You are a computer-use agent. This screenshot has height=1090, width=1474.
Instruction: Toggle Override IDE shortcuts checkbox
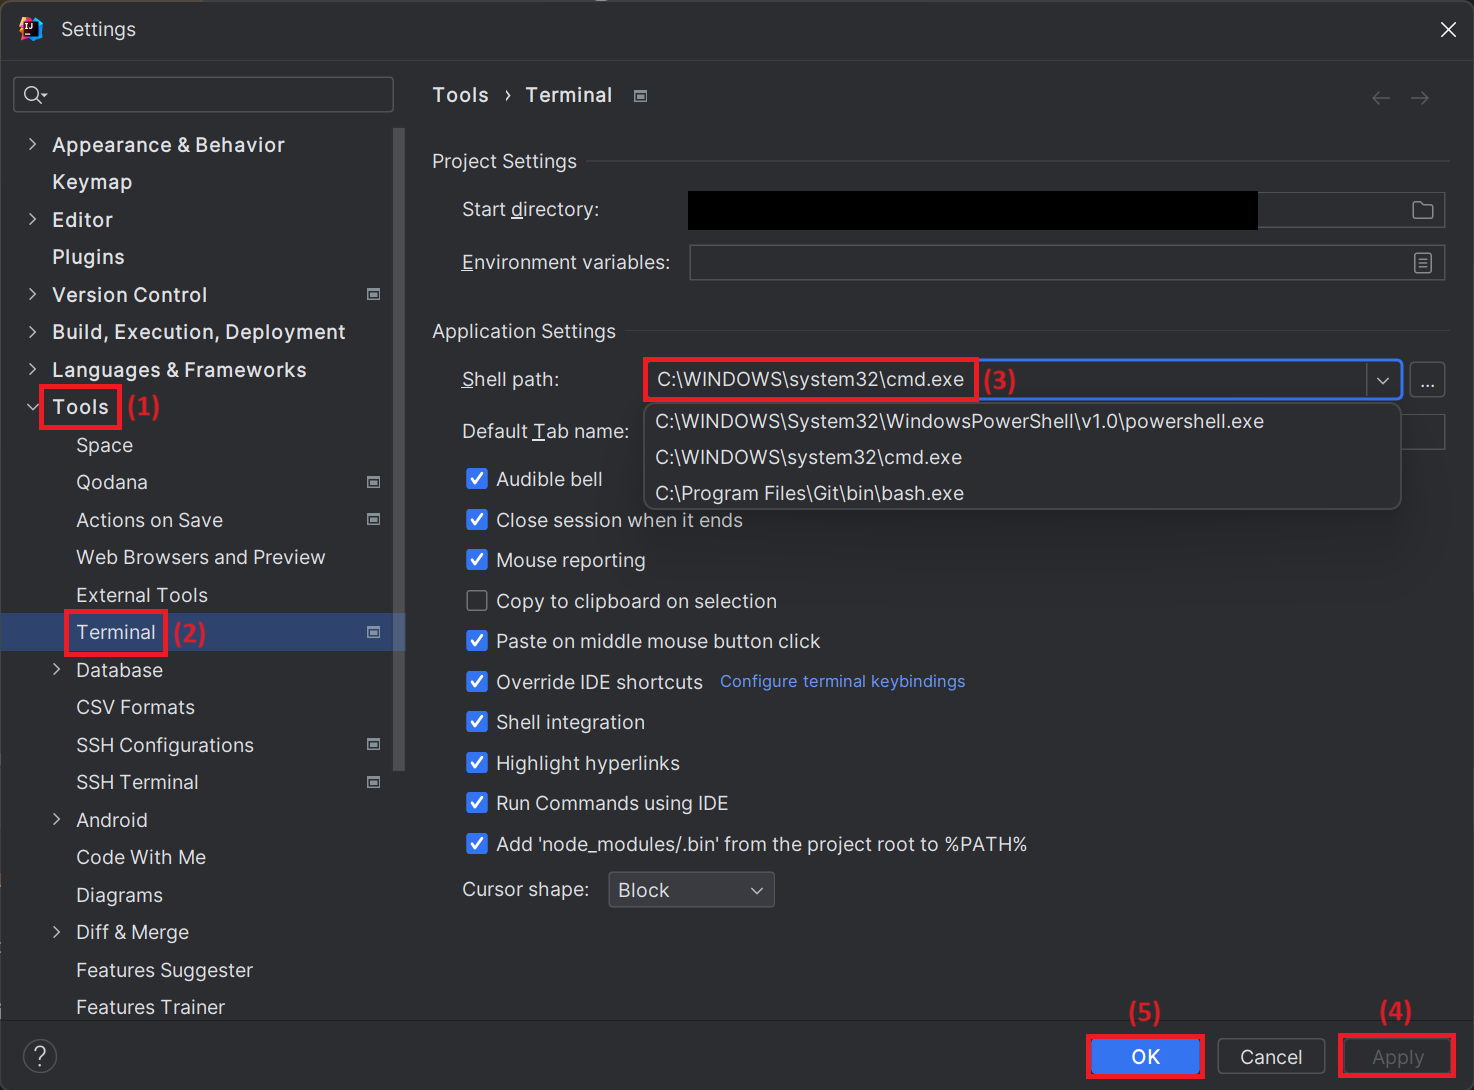[x=477, y=682]
